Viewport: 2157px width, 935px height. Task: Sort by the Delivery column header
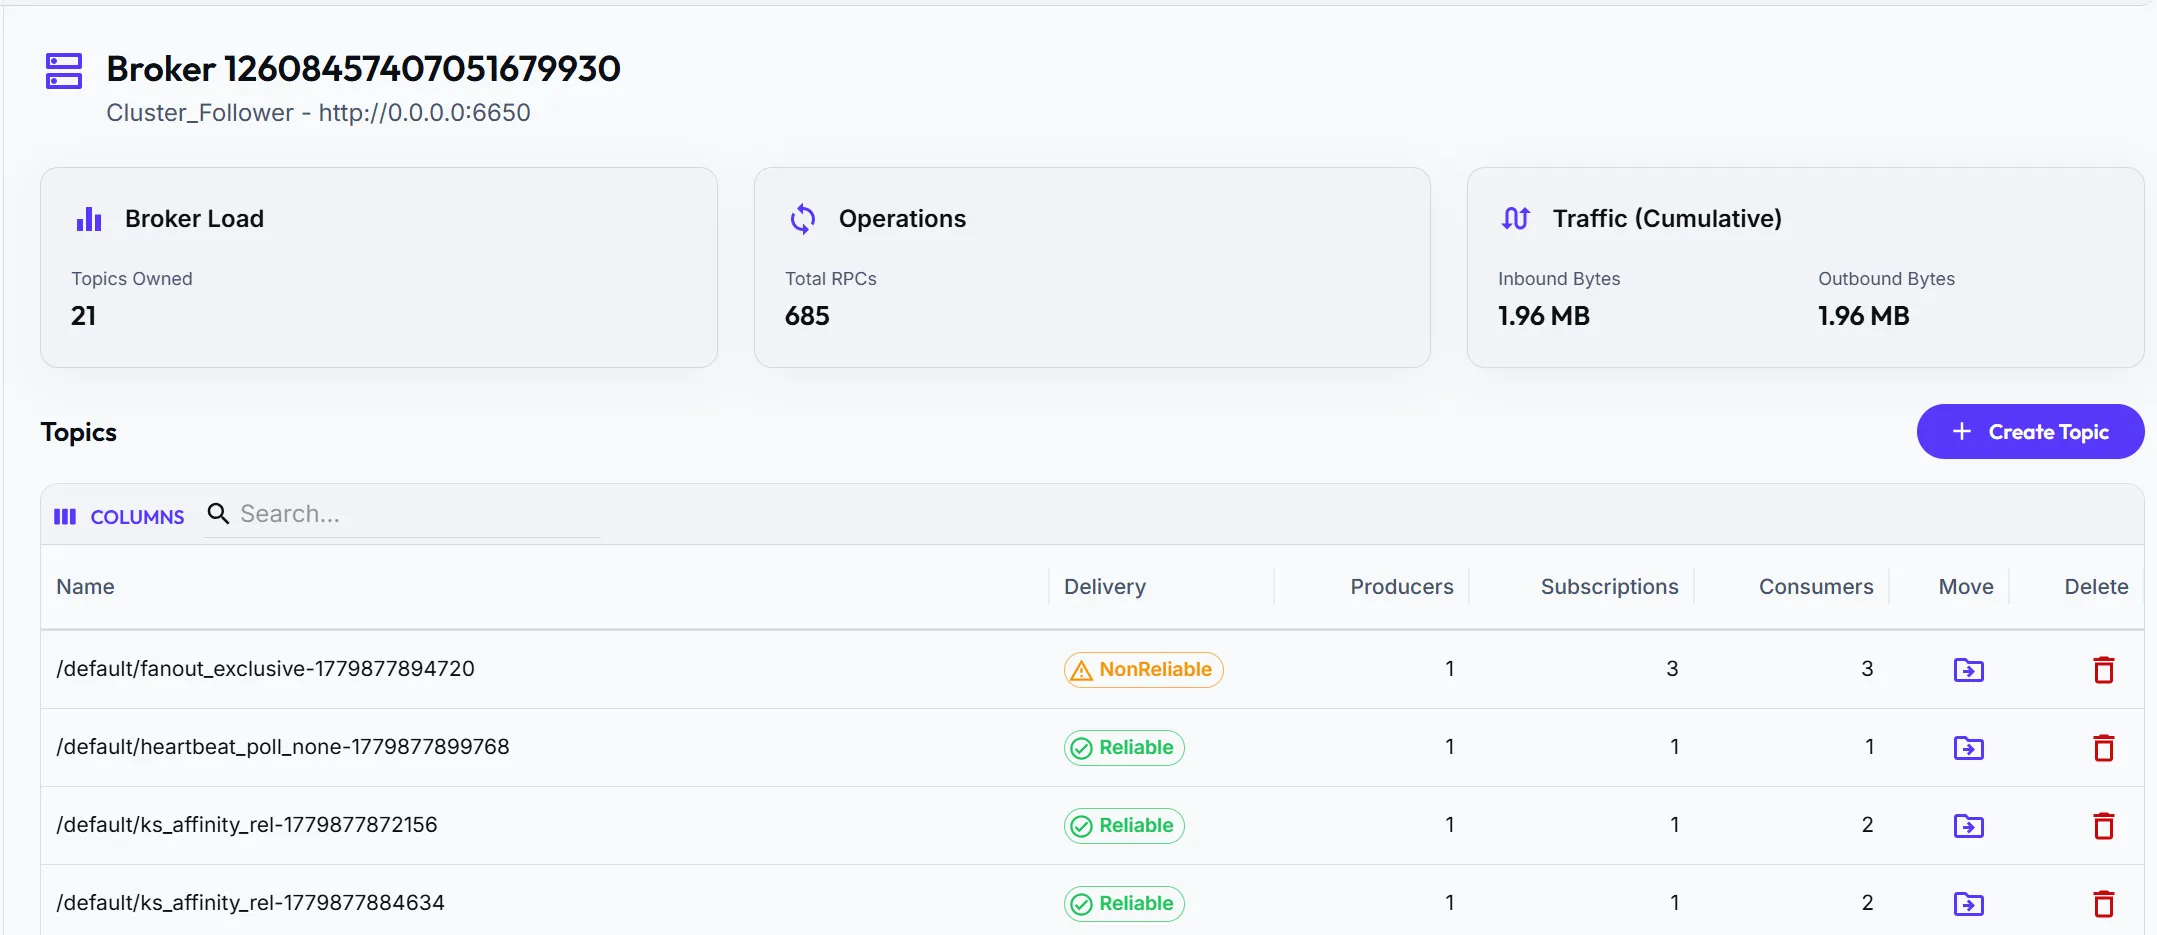(x=1105, y=587)
